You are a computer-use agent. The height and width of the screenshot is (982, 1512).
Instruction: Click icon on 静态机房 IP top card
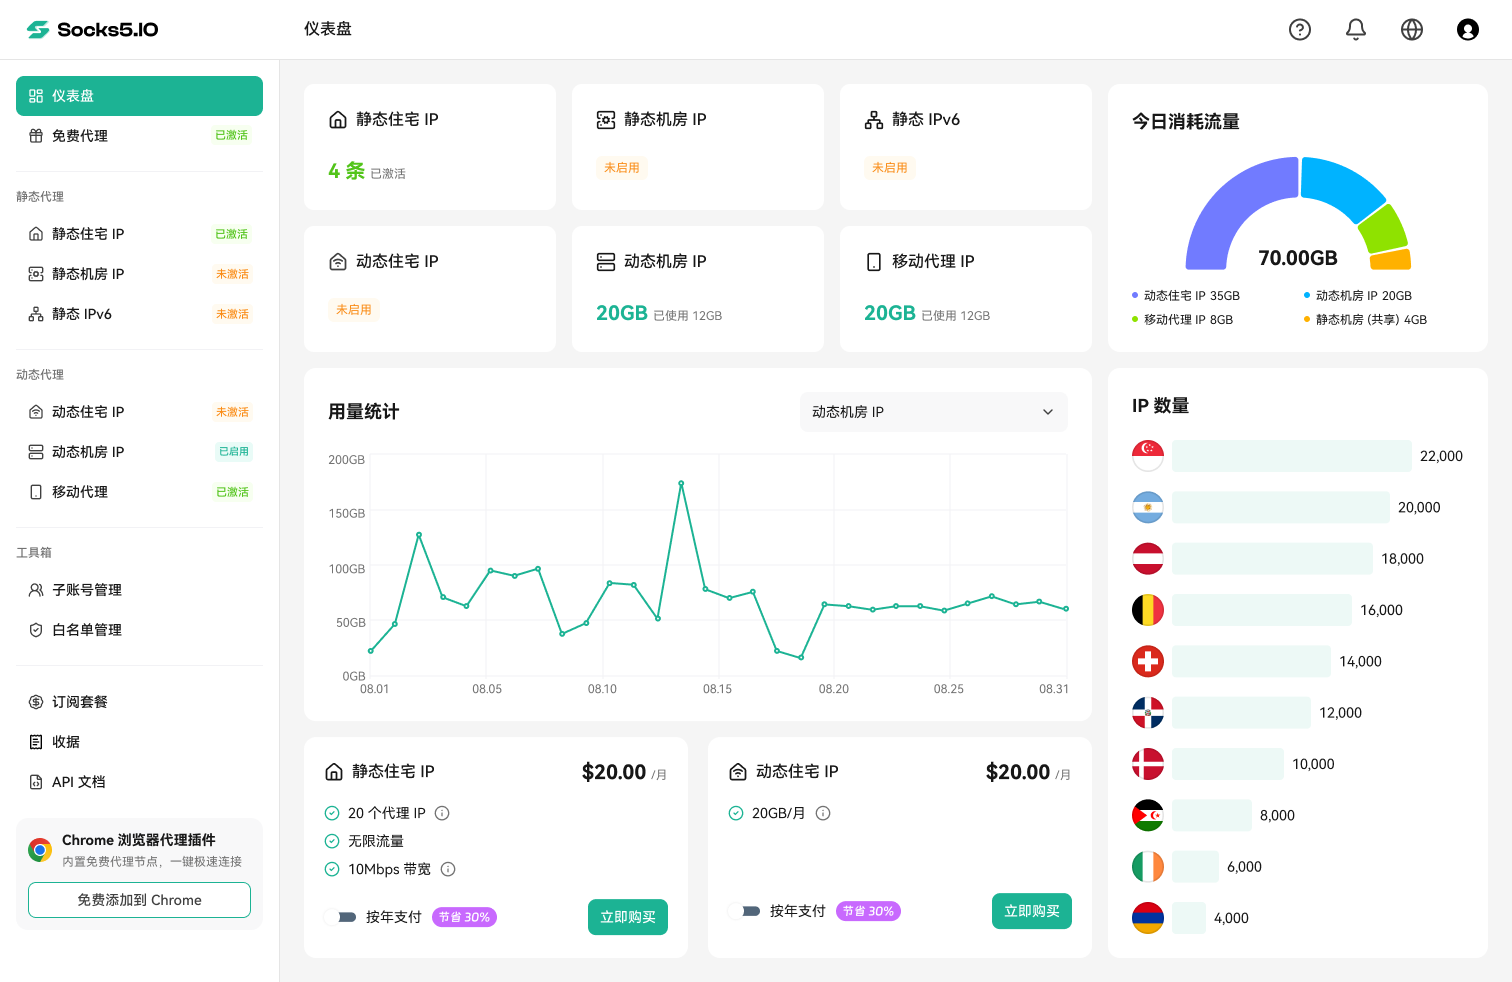coord(606,120)
